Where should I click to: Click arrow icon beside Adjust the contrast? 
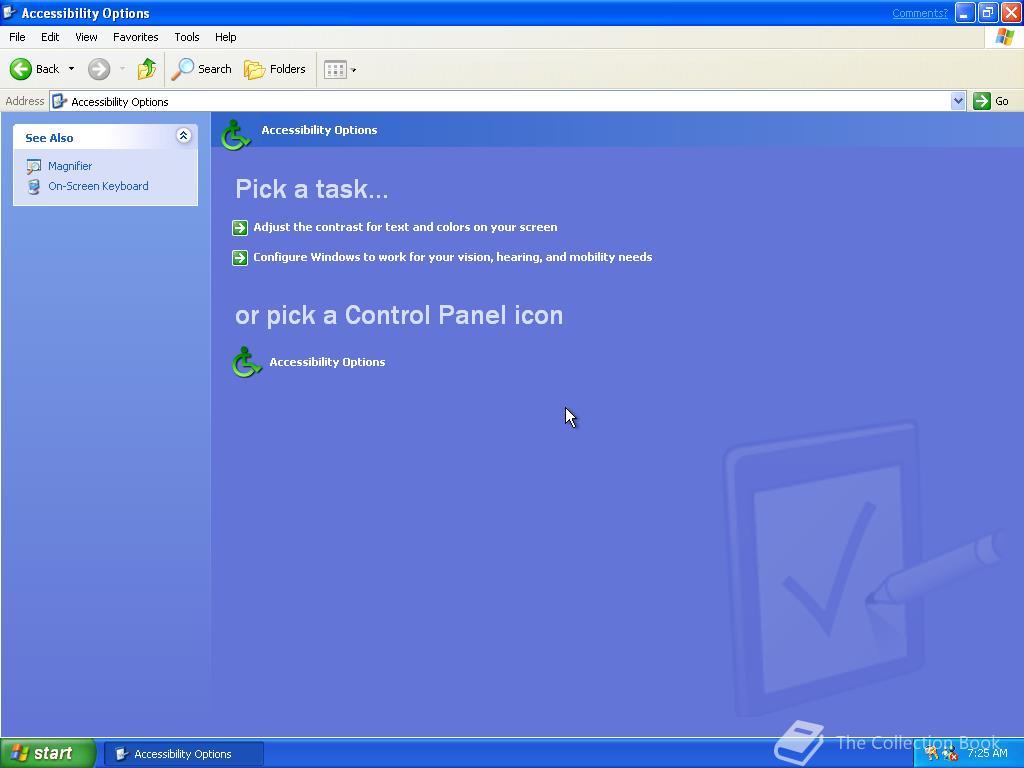click(240, 228)
